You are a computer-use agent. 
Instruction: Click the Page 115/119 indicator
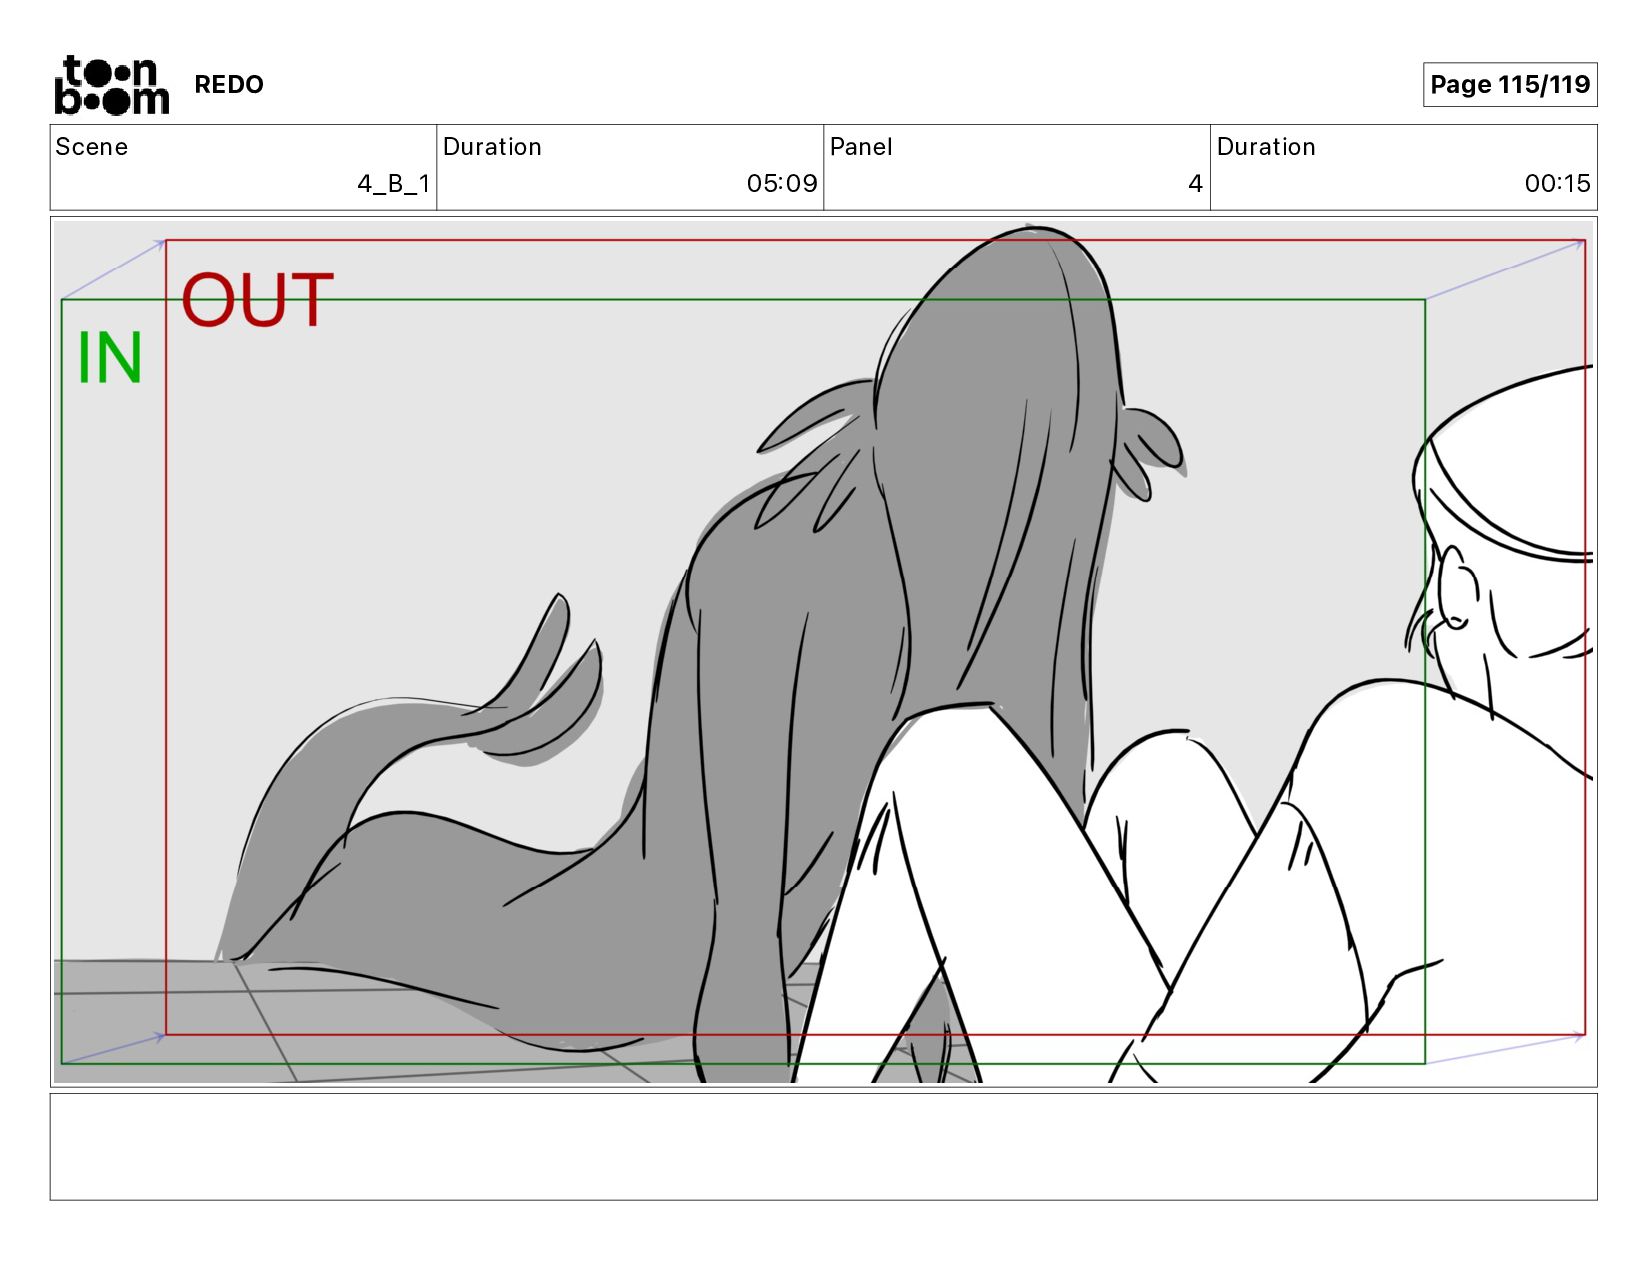(1510, 85)
